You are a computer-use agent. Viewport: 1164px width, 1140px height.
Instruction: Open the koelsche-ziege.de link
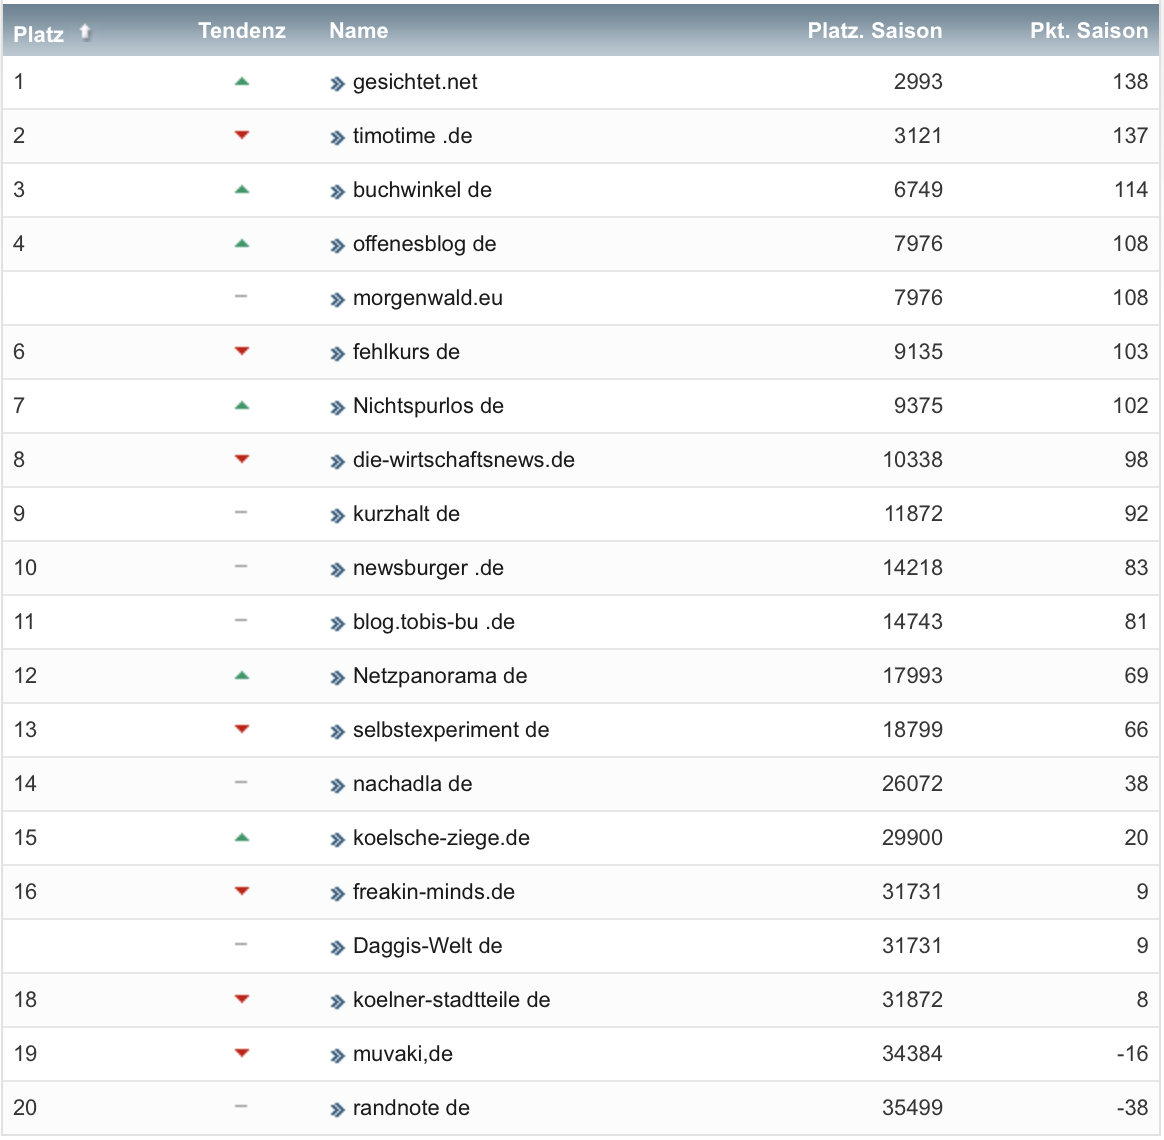click(441, 838)
